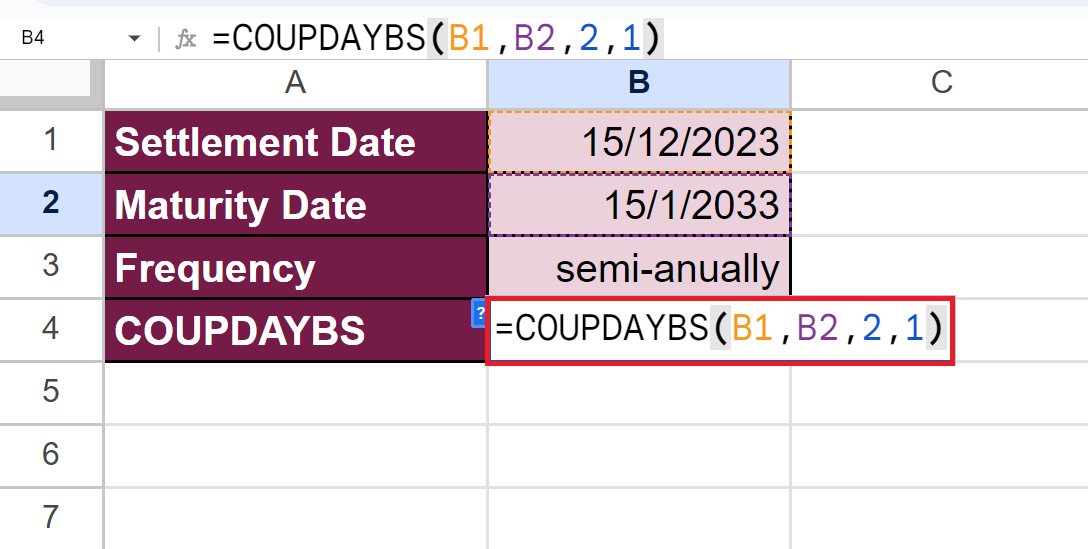Select the semi-anually cell

[639, 268]
